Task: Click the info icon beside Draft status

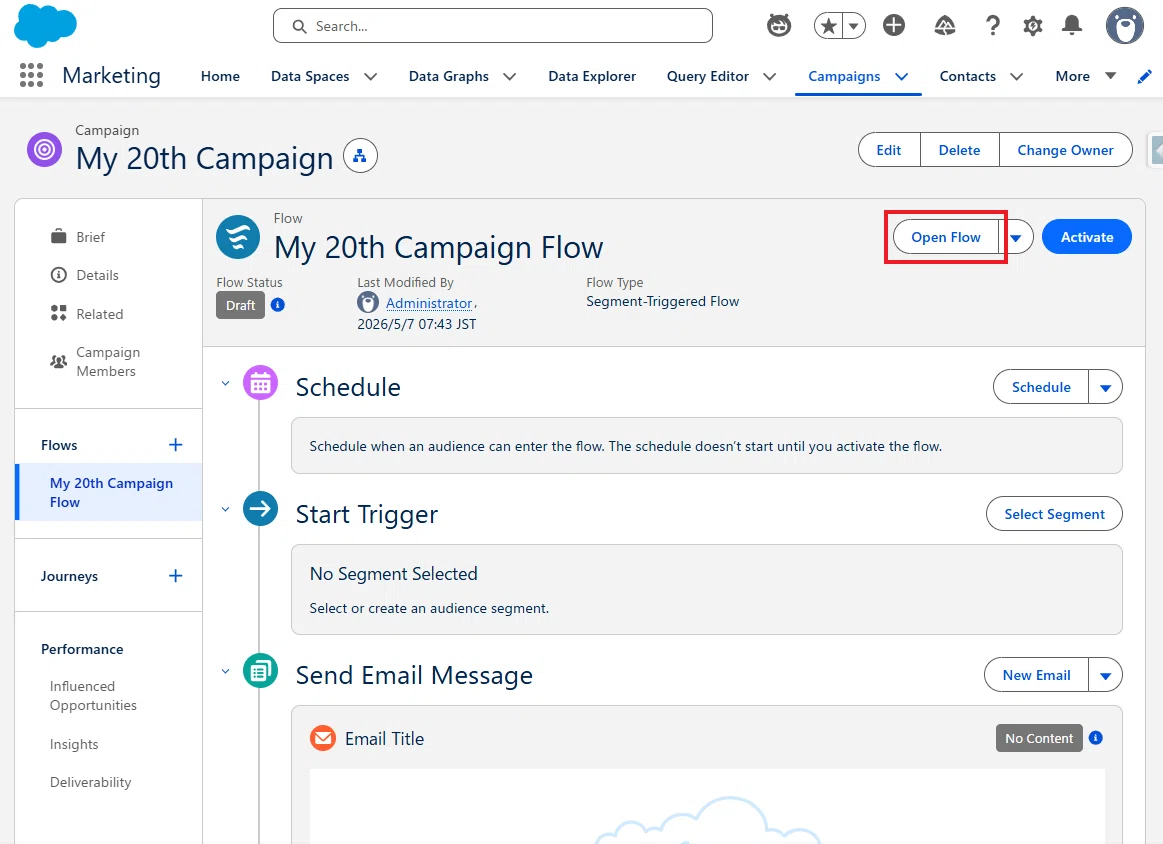Action: click(278, 305)
